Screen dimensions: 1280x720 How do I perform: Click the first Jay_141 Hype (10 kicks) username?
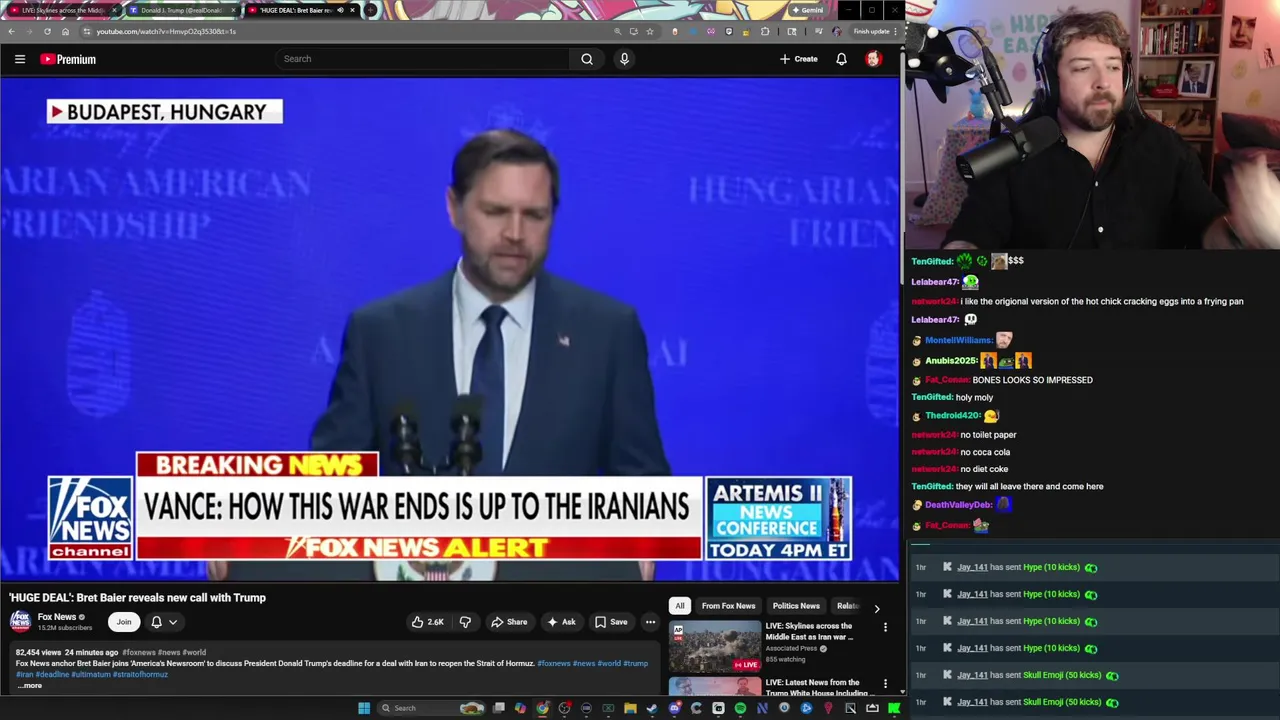coord(972,567)
